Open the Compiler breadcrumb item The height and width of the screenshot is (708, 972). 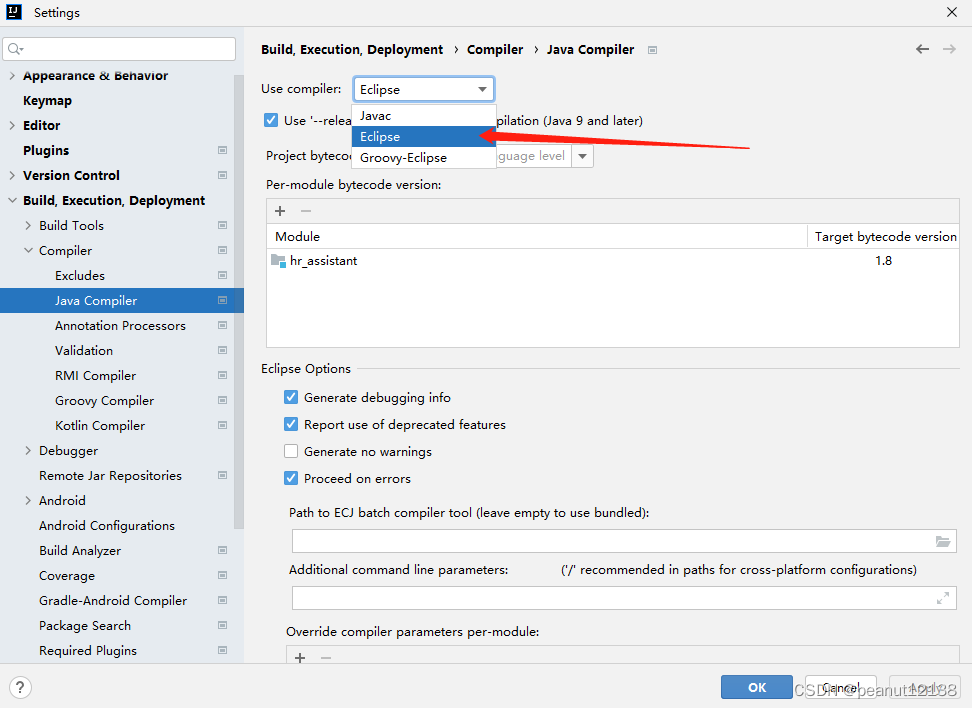[495, 49]
